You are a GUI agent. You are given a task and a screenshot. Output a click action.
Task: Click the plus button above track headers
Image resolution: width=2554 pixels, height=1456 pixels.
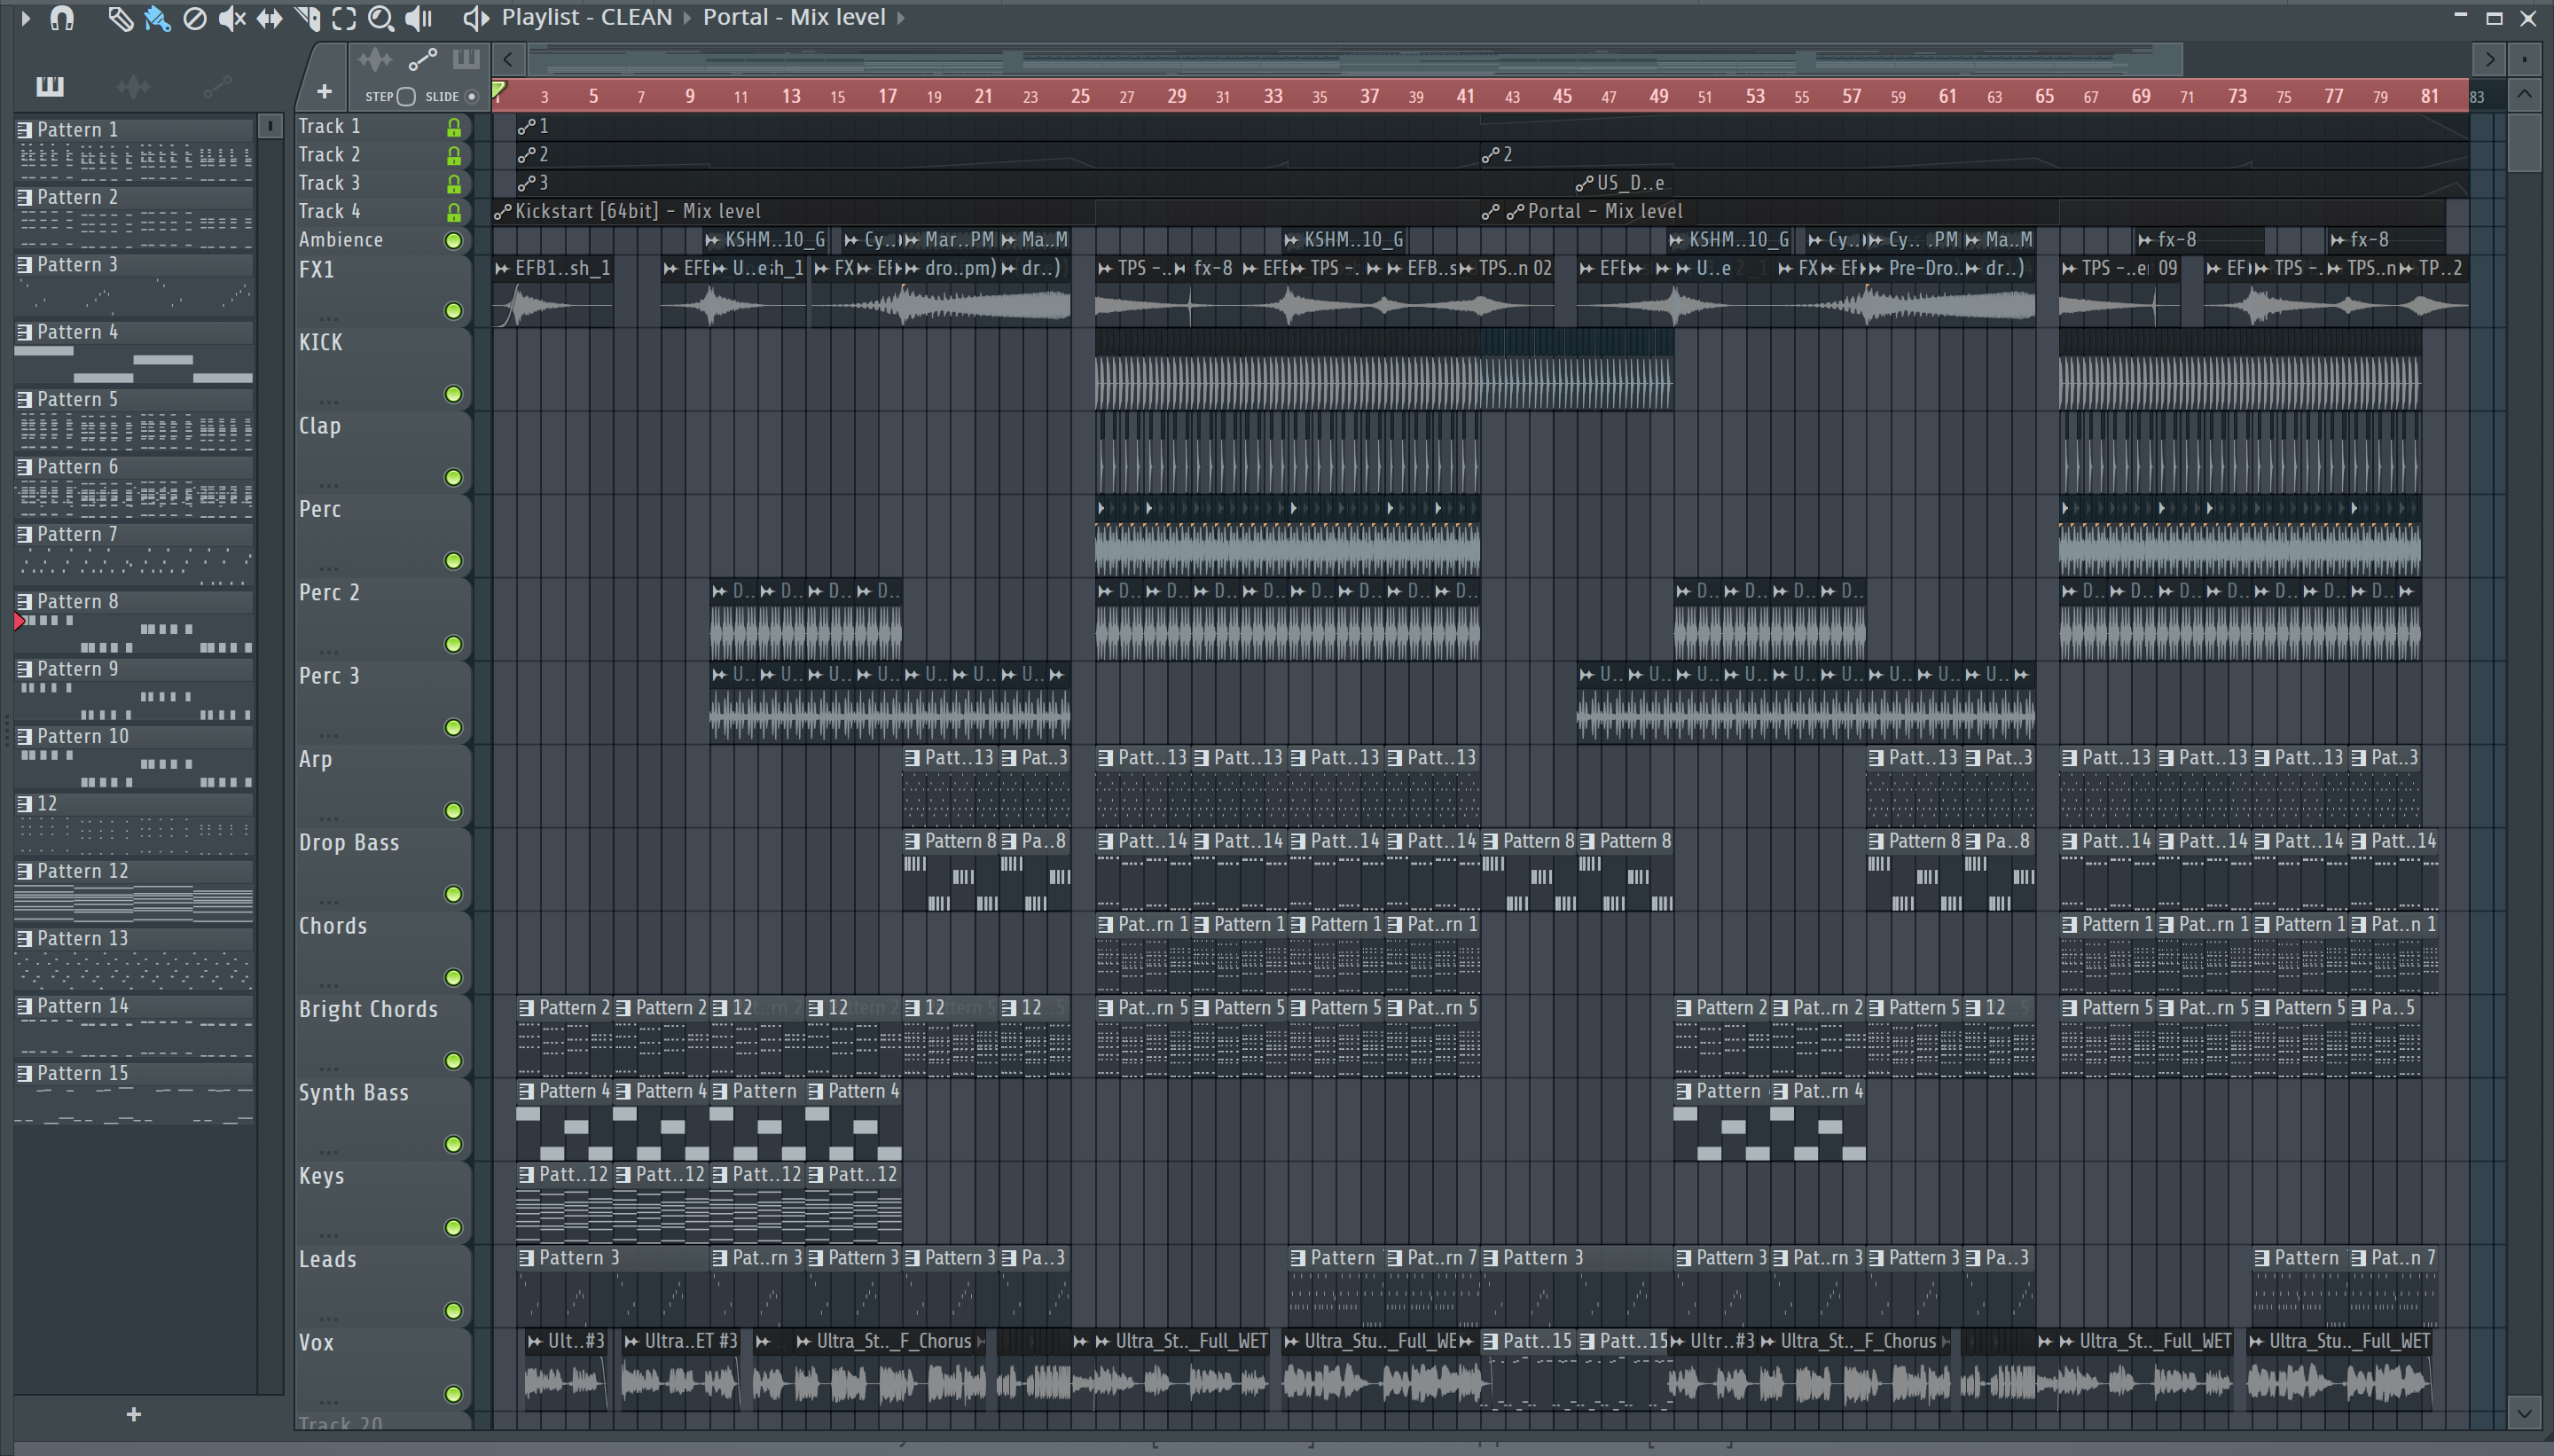[324, 92]
